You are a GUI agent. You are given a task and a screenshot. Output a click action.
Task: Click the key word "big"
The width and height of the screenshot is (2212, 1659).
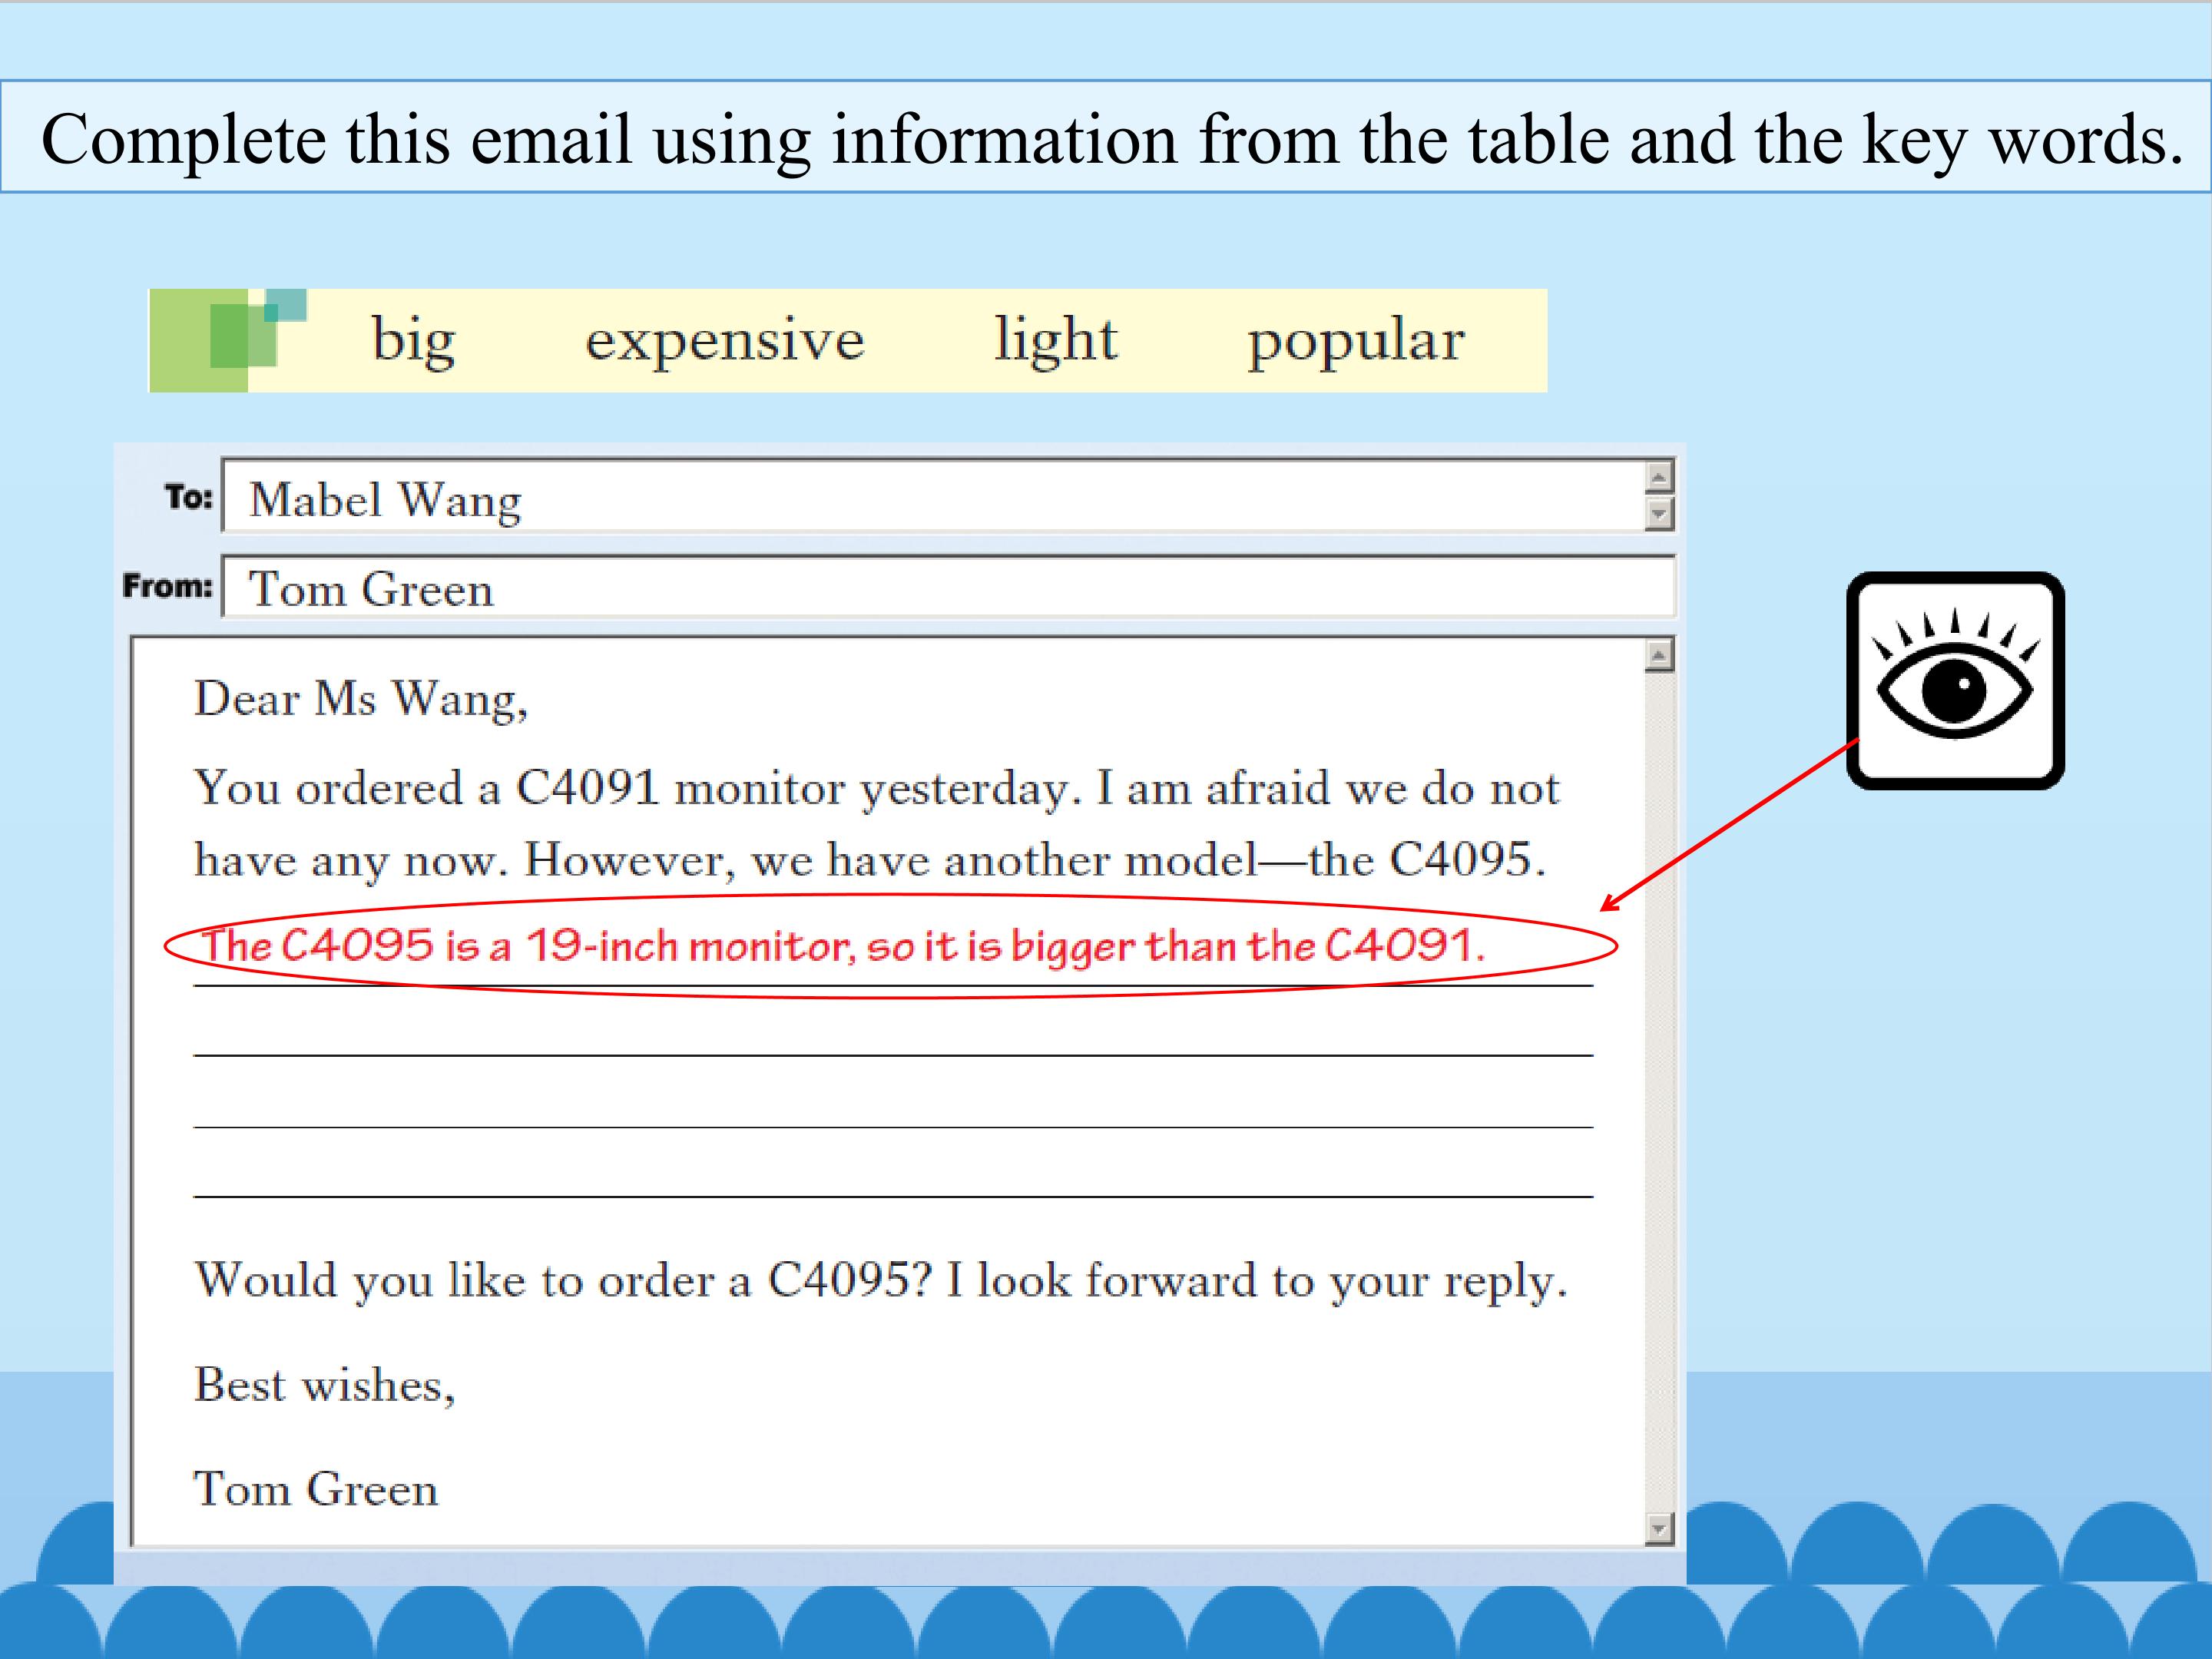413,340
